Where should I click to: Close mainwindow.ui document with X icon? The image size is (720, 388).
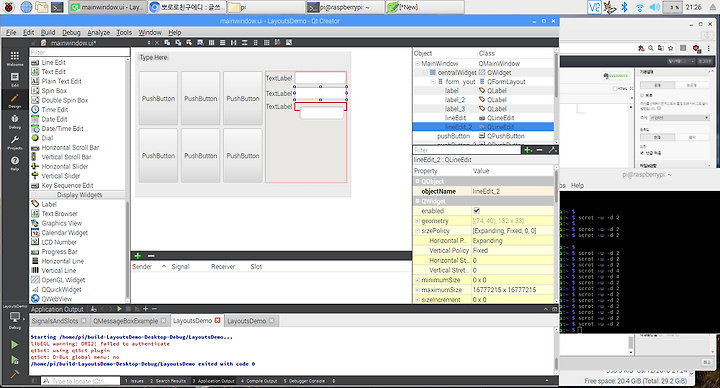157,43
